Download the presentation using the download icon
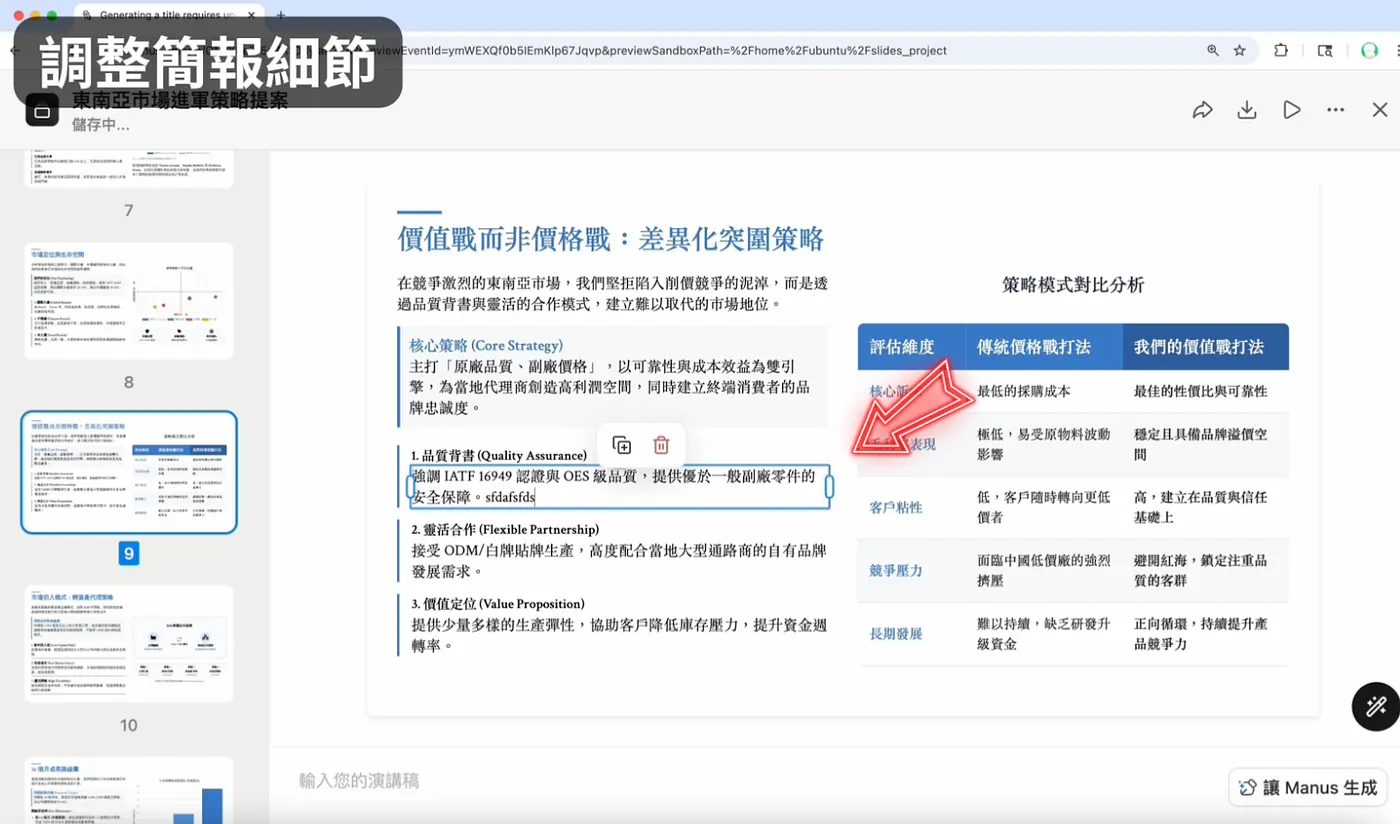The width and height of the screenshot is (1400, 824). (x=1247, y=110)
